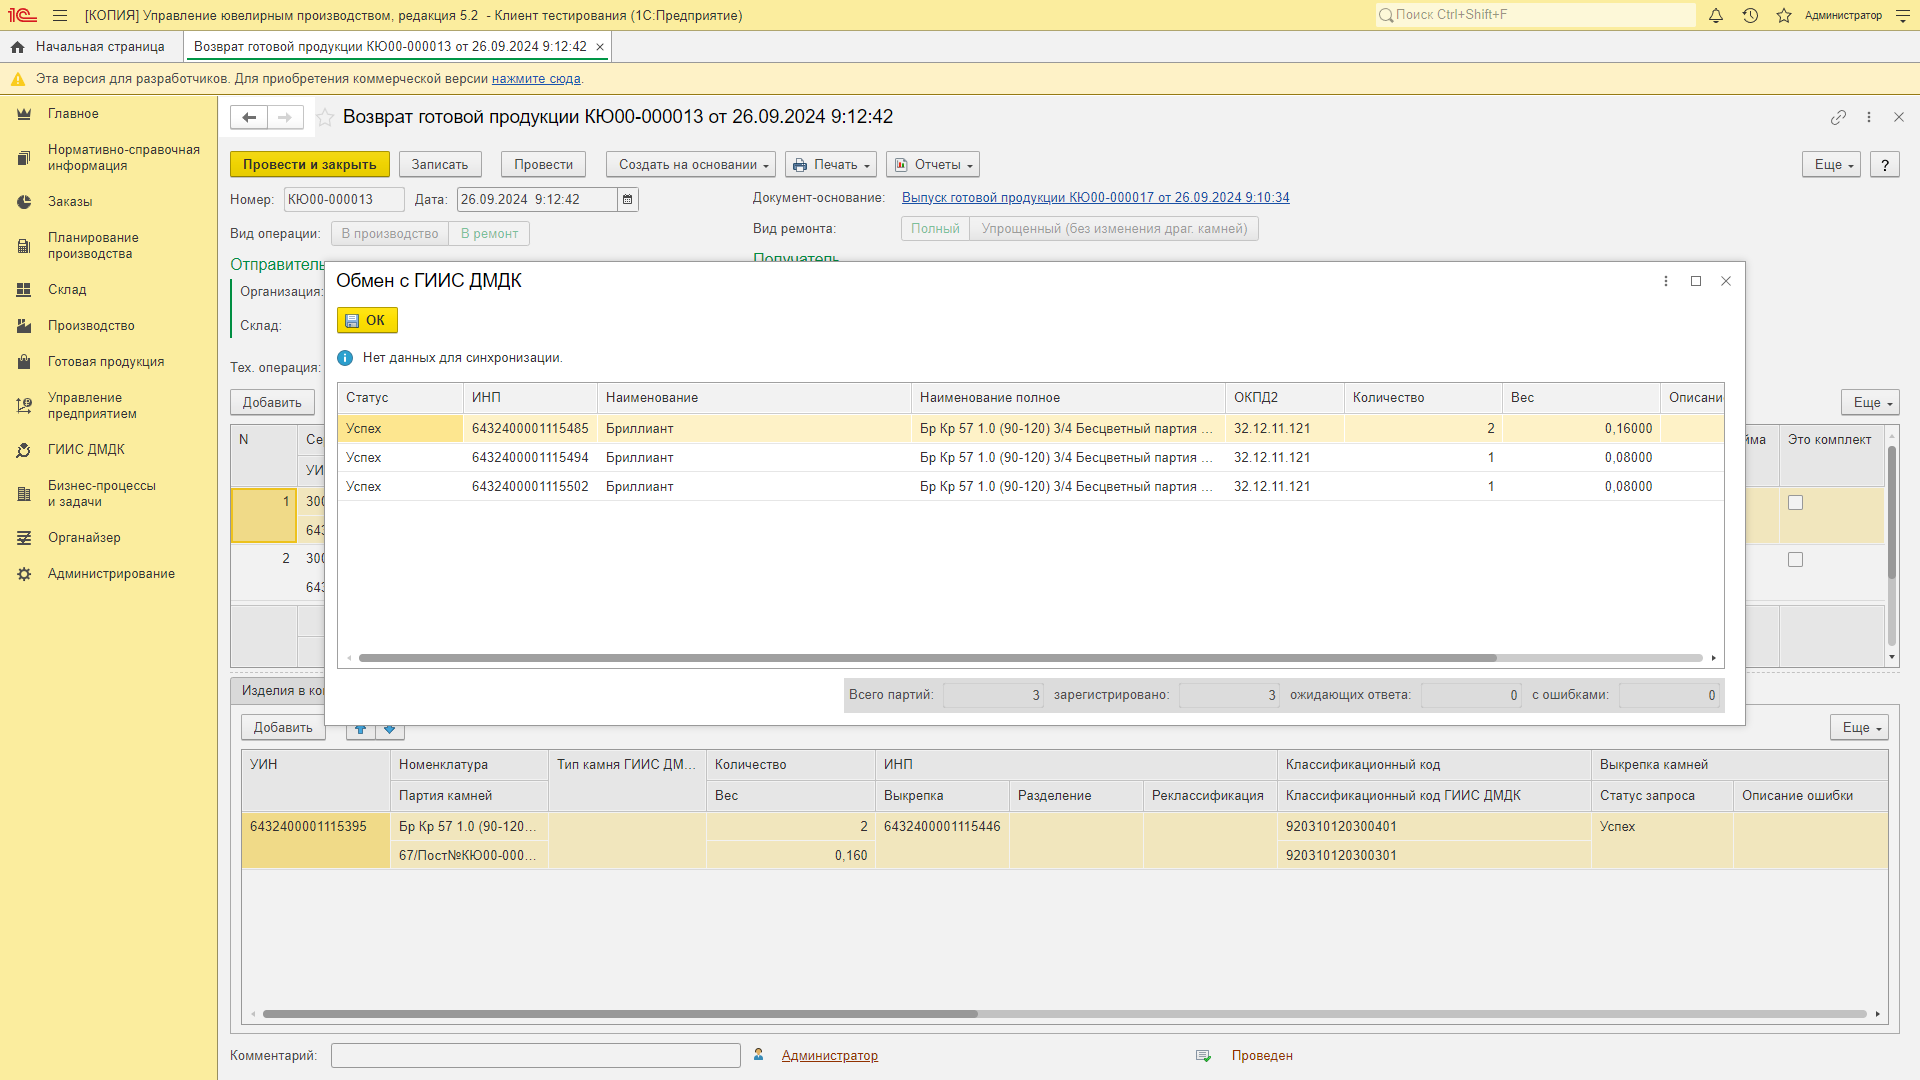Open the 1C main menu hamburger icon

pos(60,15)
